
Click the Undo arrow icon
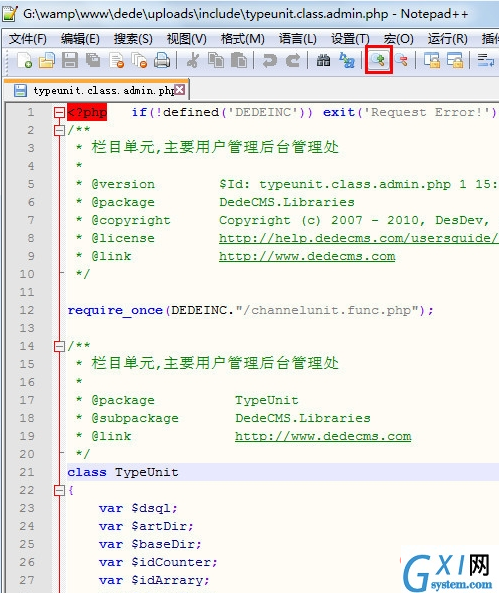269,61
